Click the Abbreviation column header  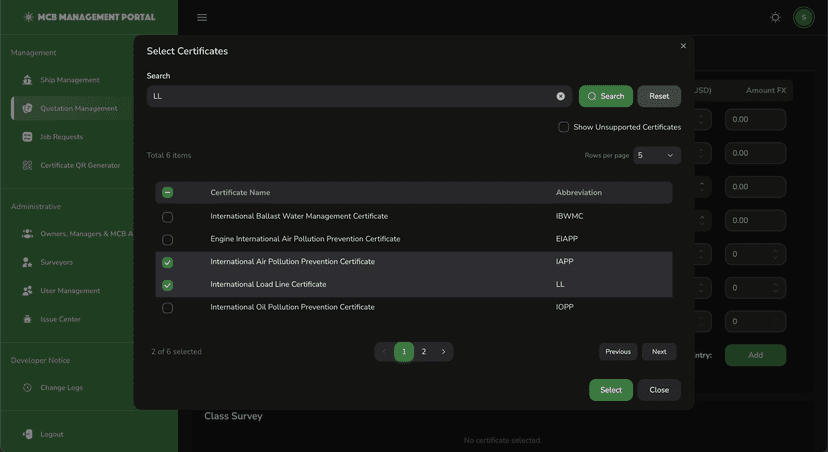tap(579, 192)
